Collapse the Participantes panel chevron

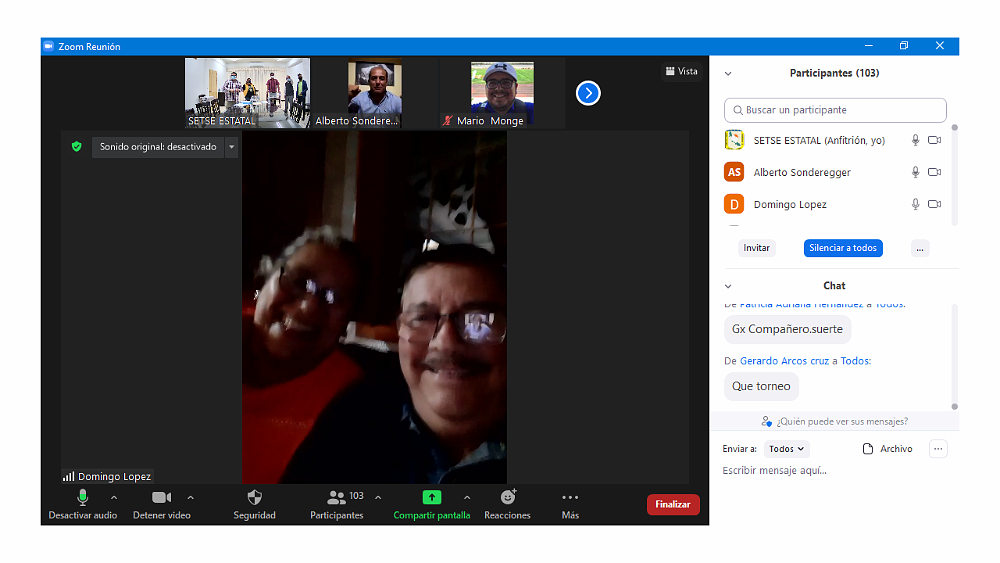coord(728,73)
